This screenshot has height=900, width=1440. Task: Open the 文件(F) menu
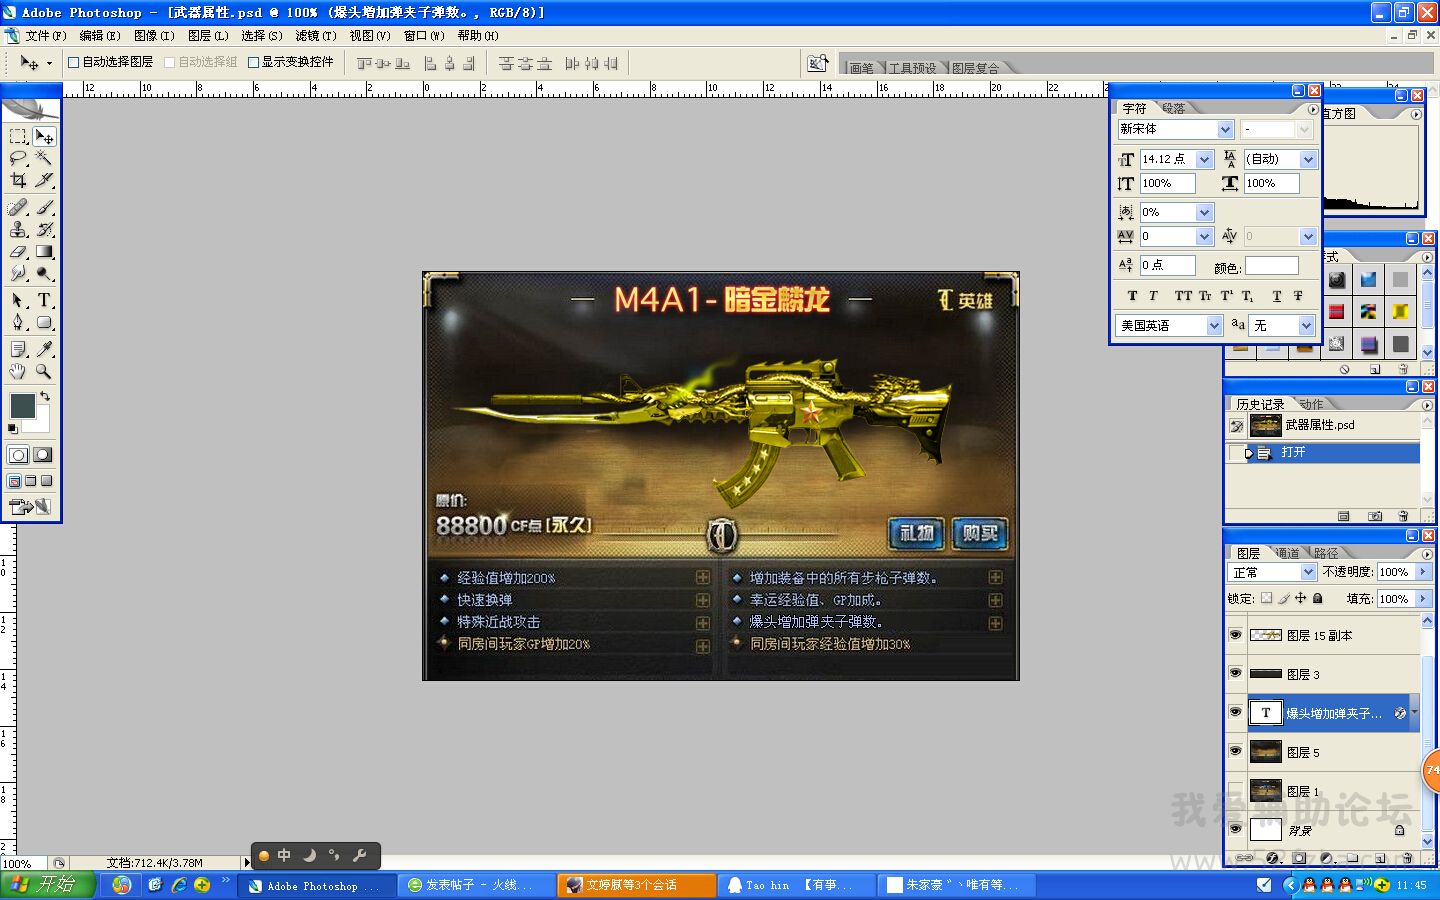46,36
